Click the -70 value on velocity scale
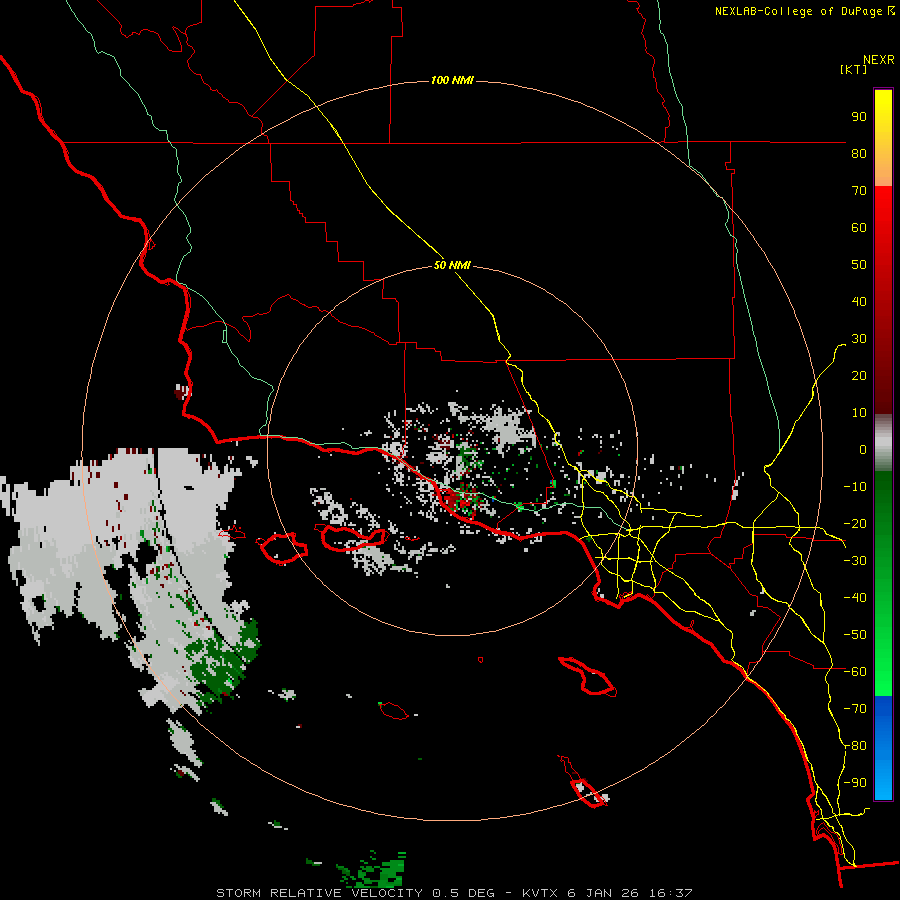Screen dimensions: 900x900 [855, 709]
